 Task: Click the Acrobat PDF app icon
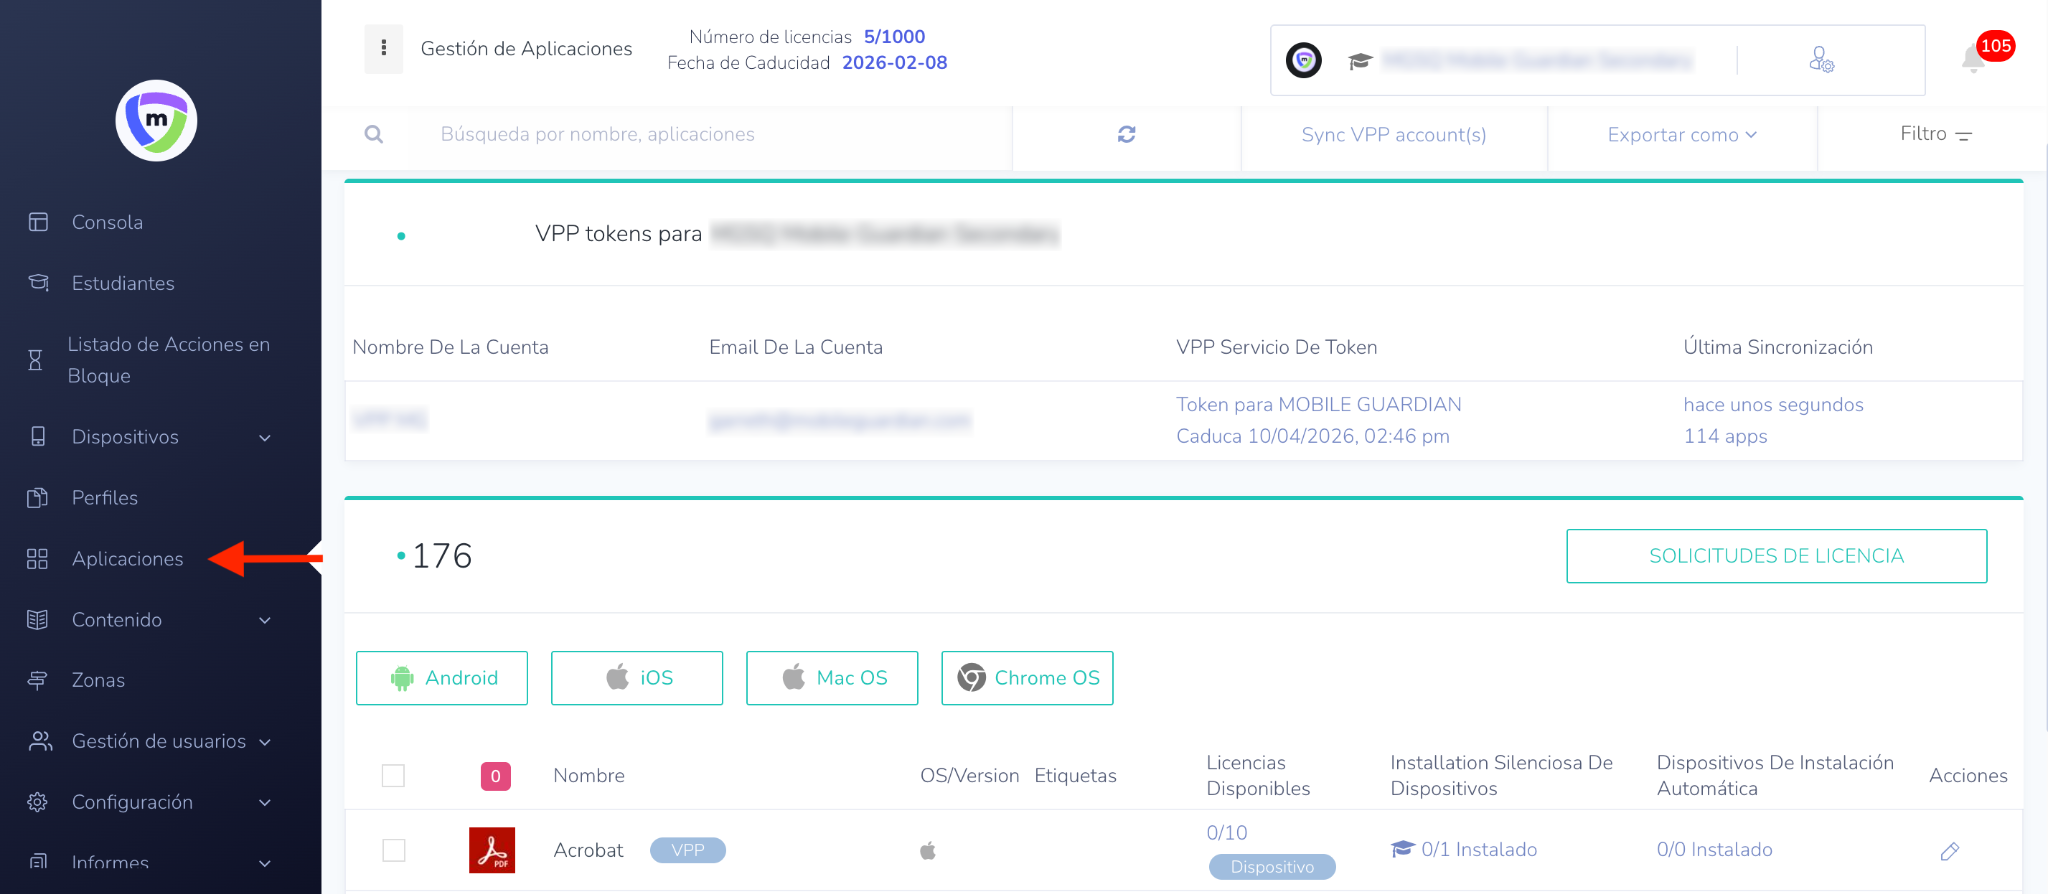click(x=492, y=850)
